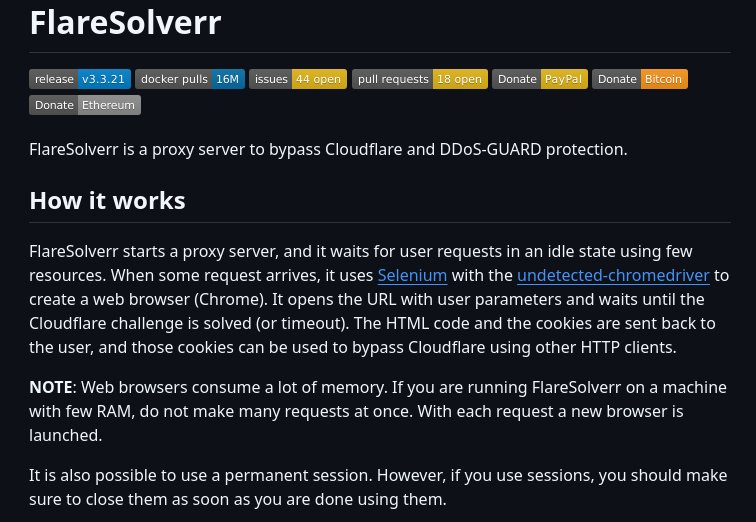The image size is (756, 522).
Task: Follow the undetected-chromedriver hyperlink
Action: click(x=613, y=276)
